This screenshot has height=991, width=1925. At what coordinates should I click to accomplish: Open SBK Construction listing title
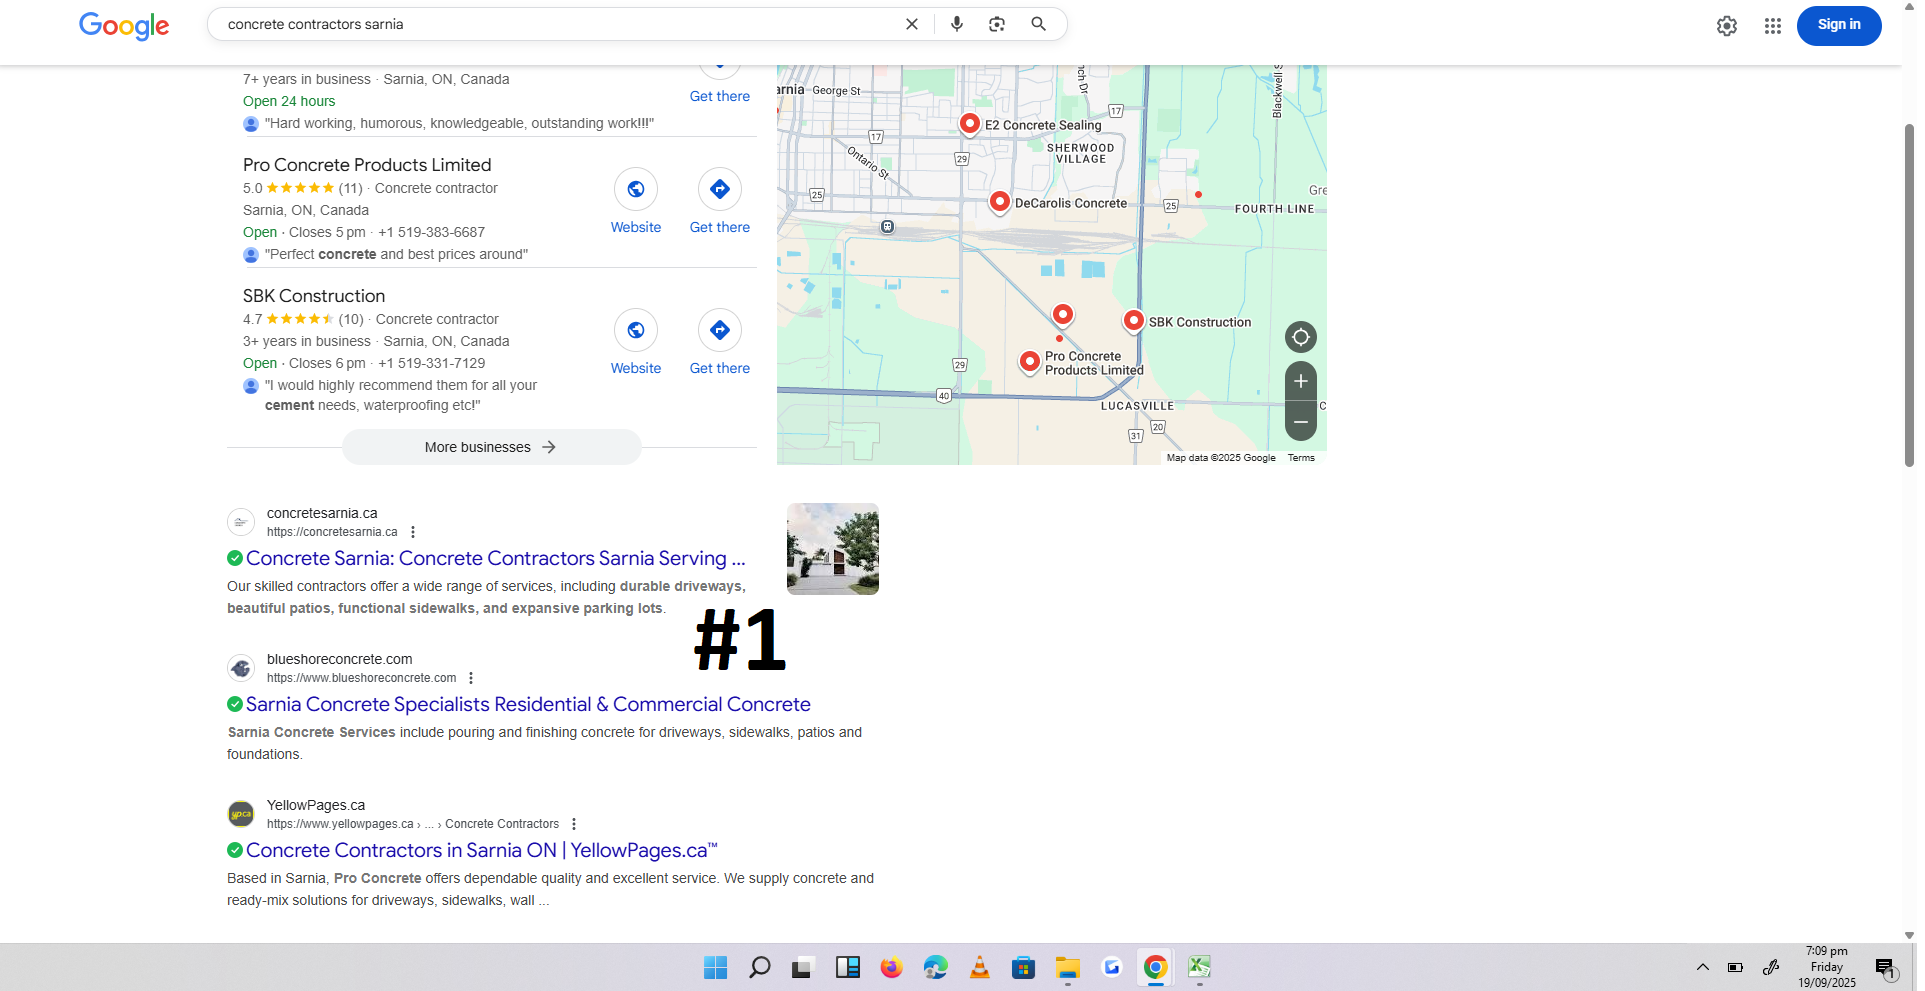pos(314,296)
